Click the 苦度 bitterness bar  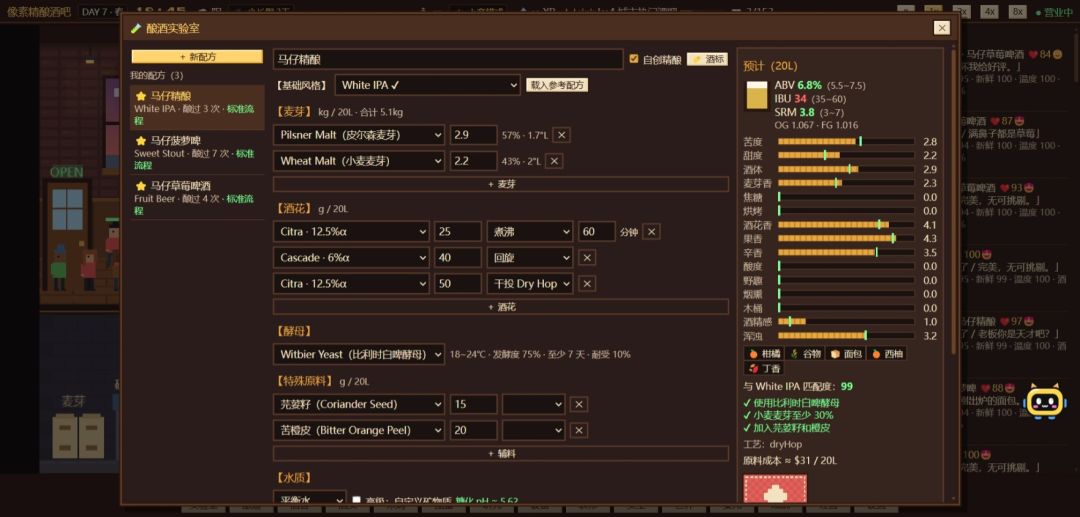[847, 141]
